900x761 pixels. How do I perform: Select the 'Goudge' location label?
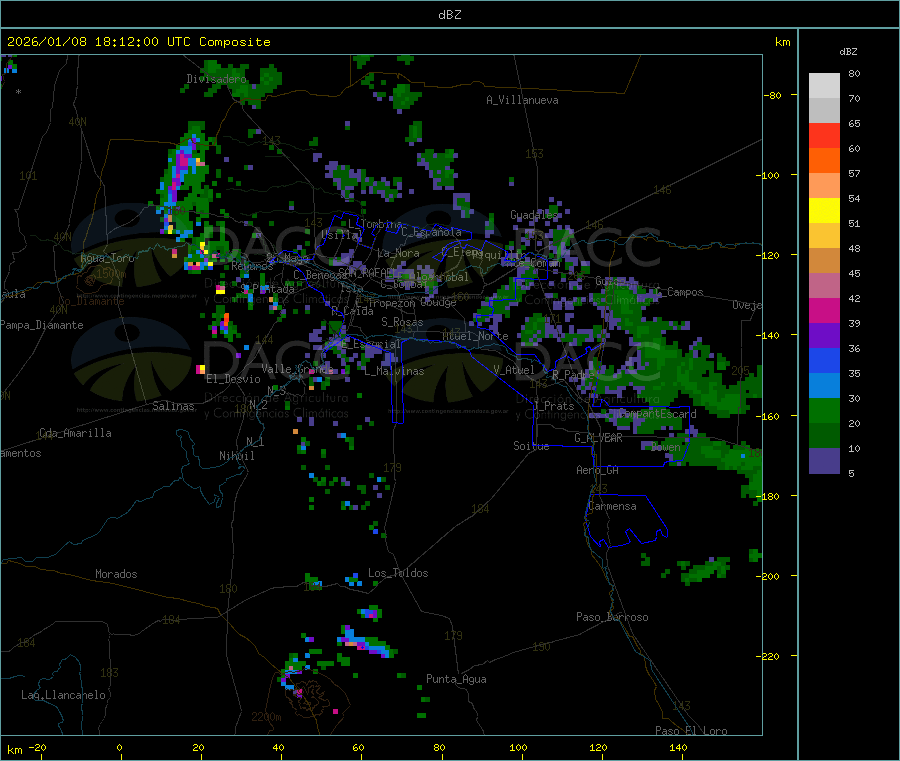click(439, 302)
